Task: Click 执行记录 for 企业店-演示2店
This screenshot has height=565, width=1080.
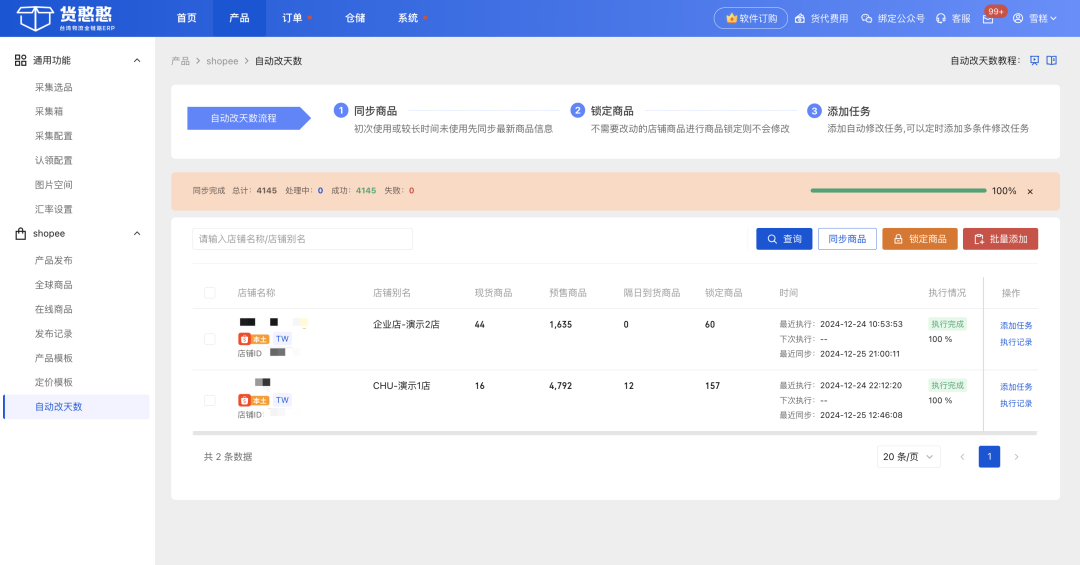Action: tap(1016, 342)
